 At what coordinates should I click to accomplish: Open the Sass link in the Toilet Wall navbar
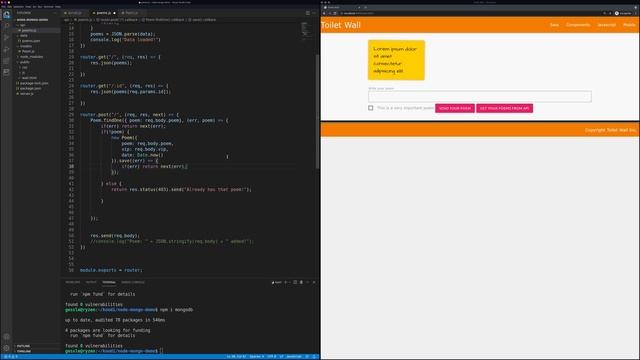tap(554, 25)
